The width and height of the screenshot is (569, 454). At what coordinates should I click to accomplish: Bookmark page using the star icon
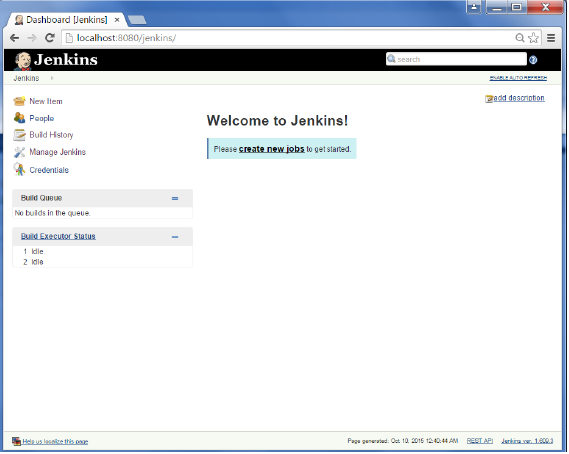tap(533, 38)
